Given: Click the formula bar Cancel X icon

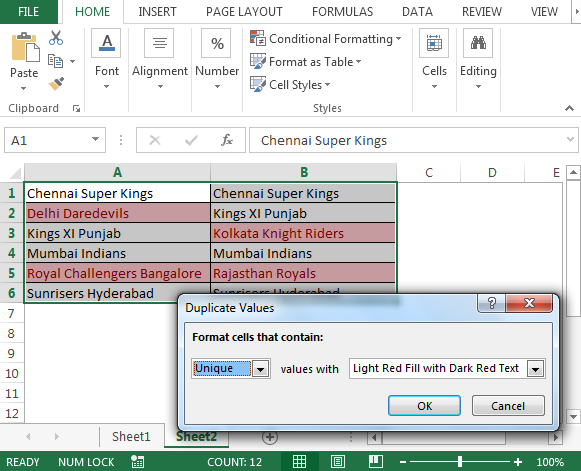Looking at the screenshot, I should tap(155, 140).
